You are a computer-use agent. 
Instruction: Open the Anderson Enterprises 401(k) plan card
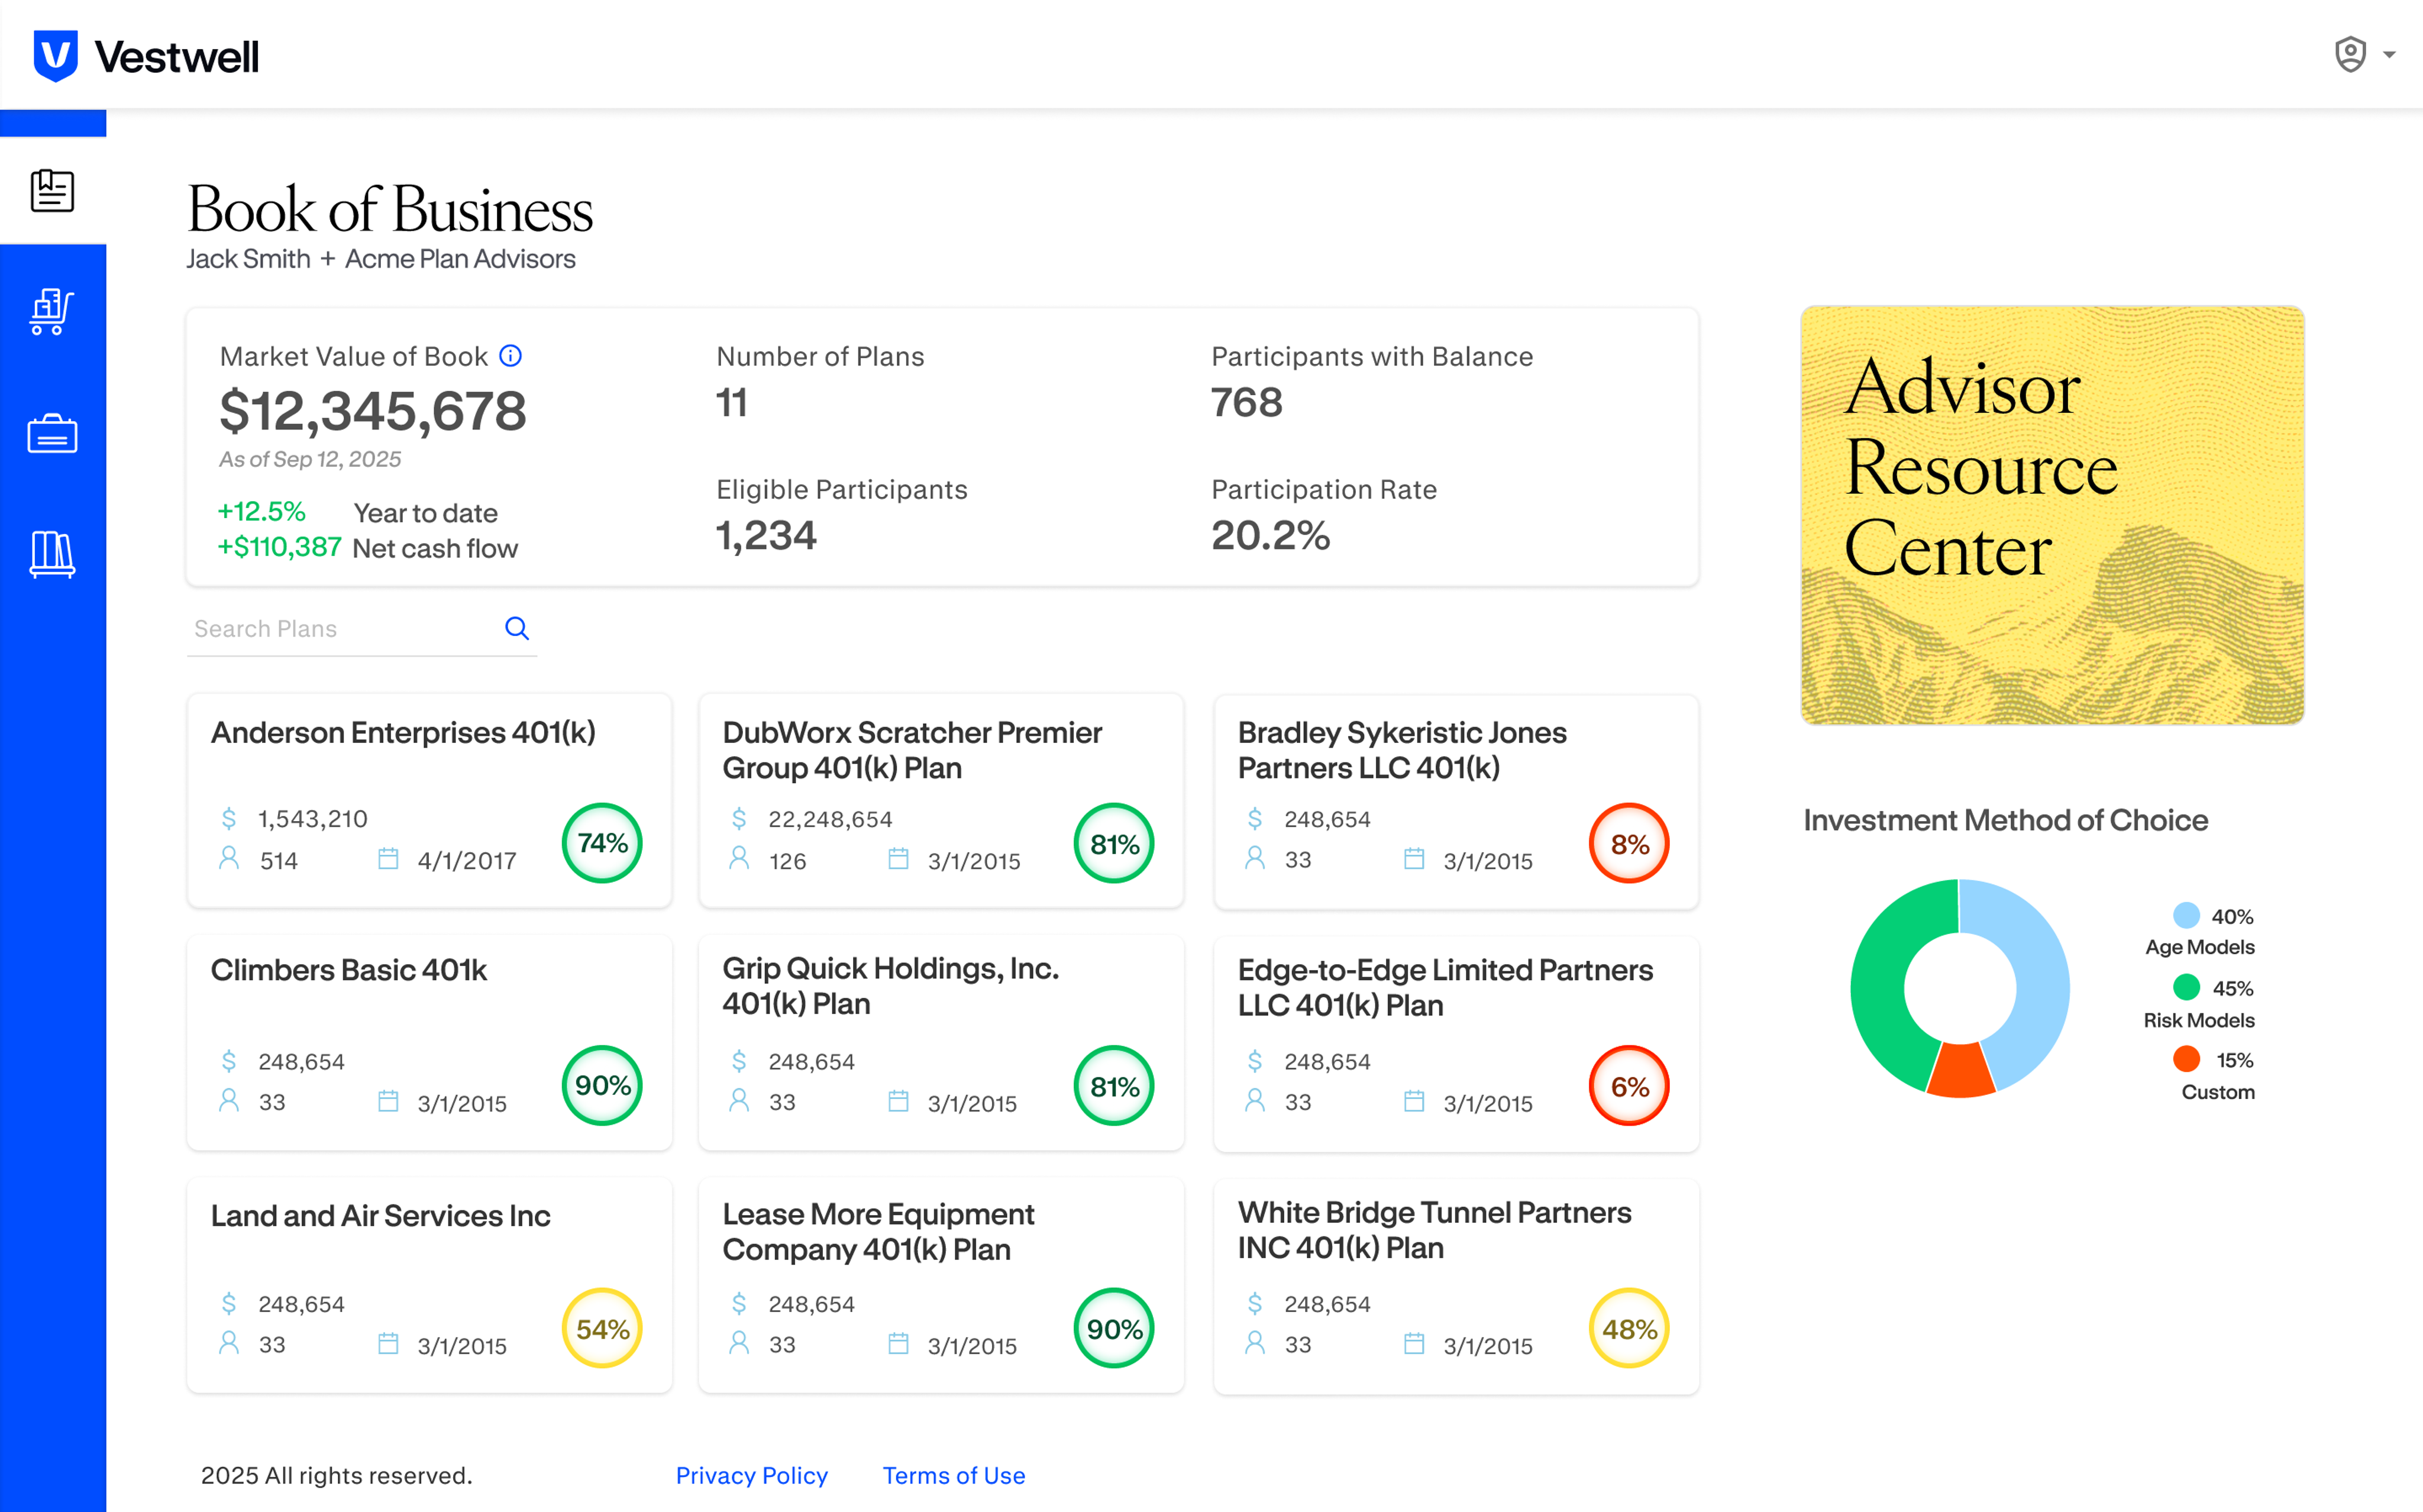click(x=403, y=733)
